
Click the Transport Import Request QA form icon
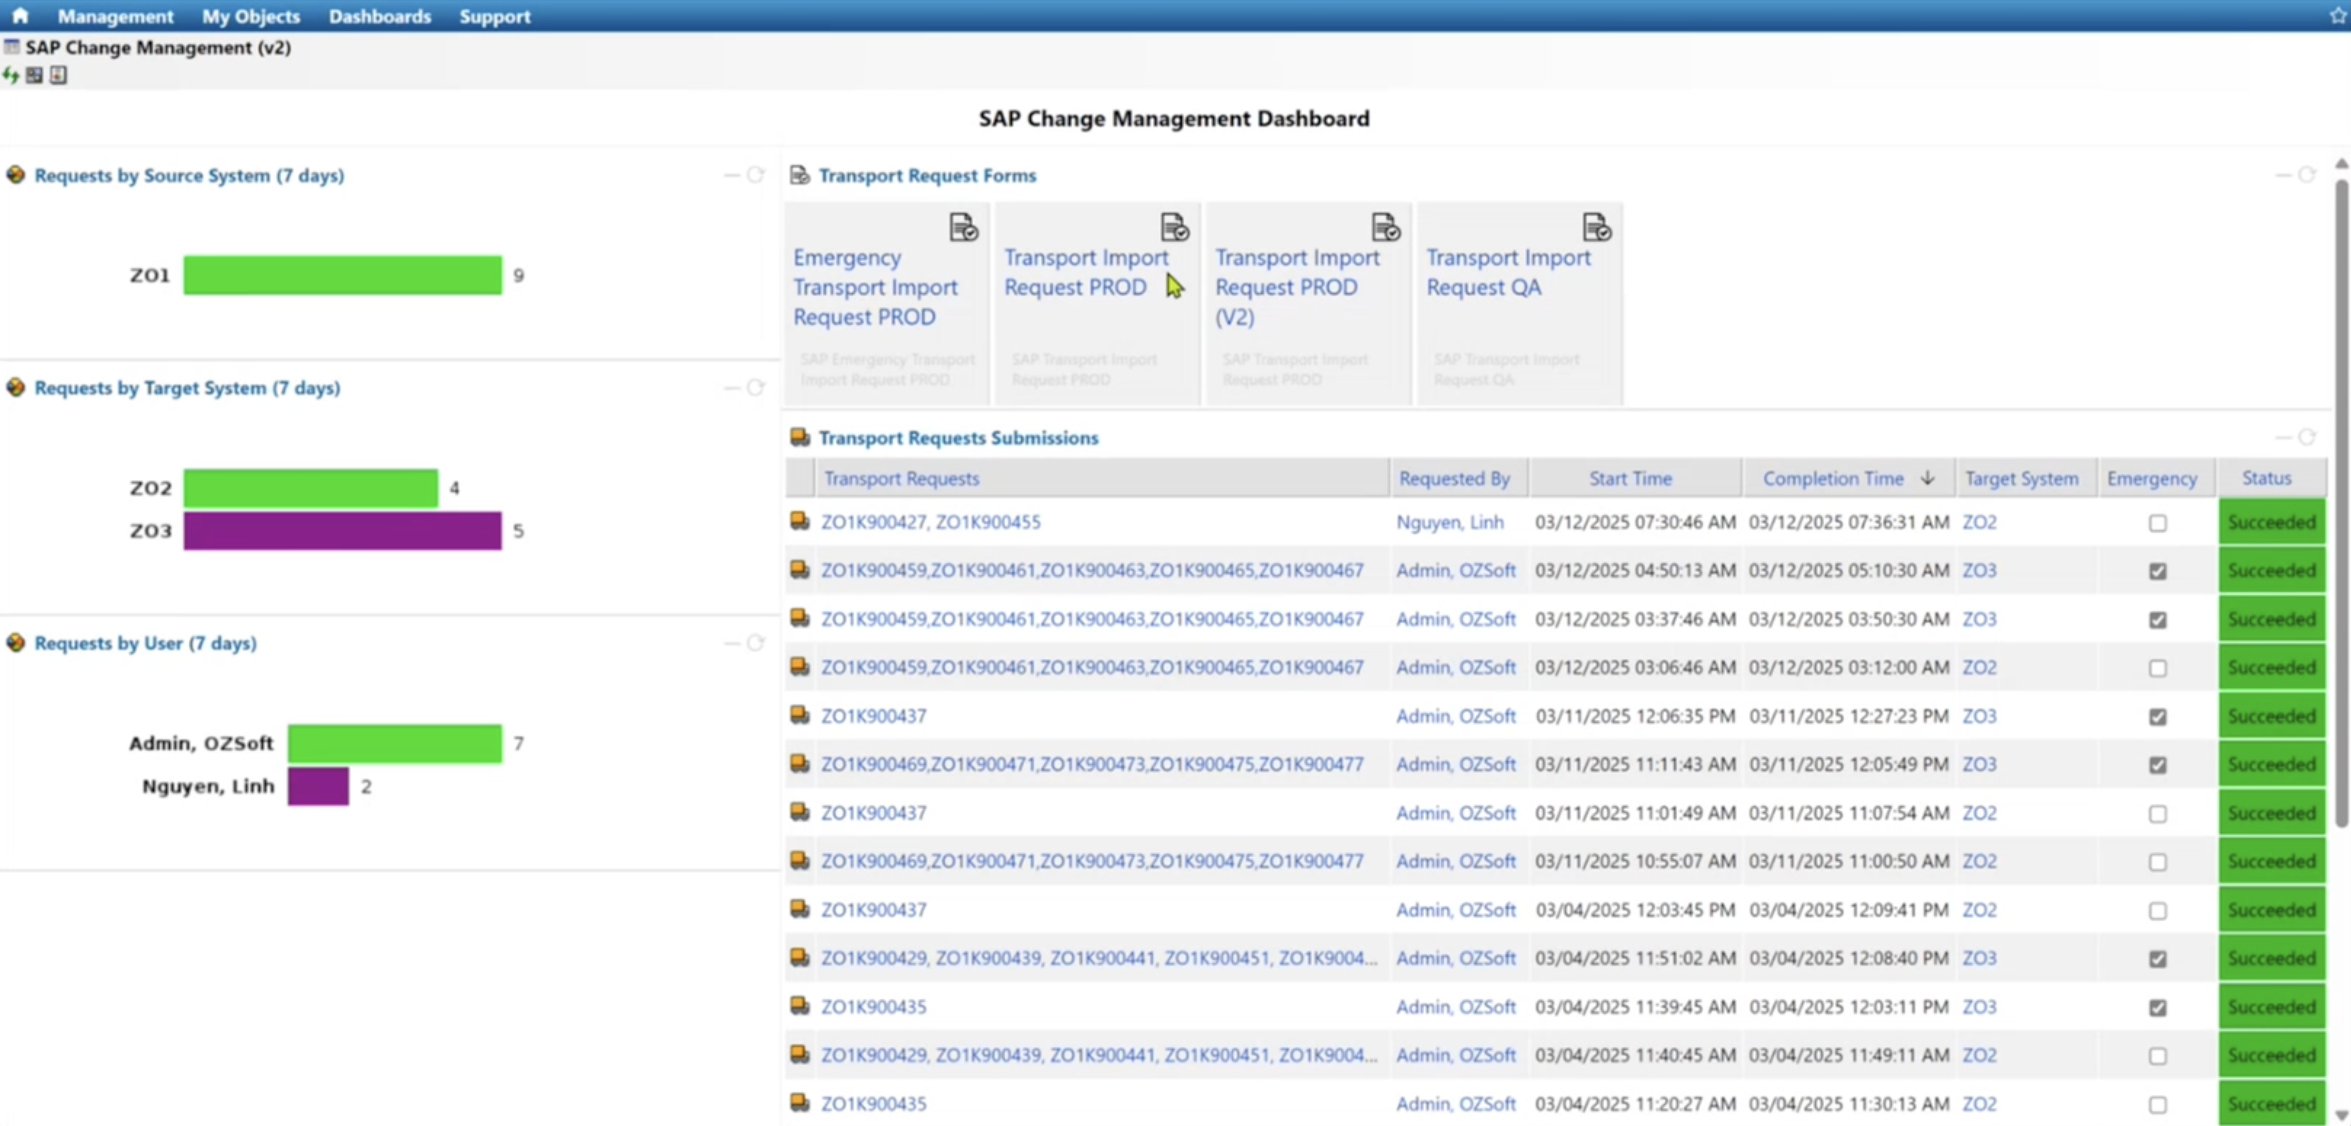[1596, 227]
